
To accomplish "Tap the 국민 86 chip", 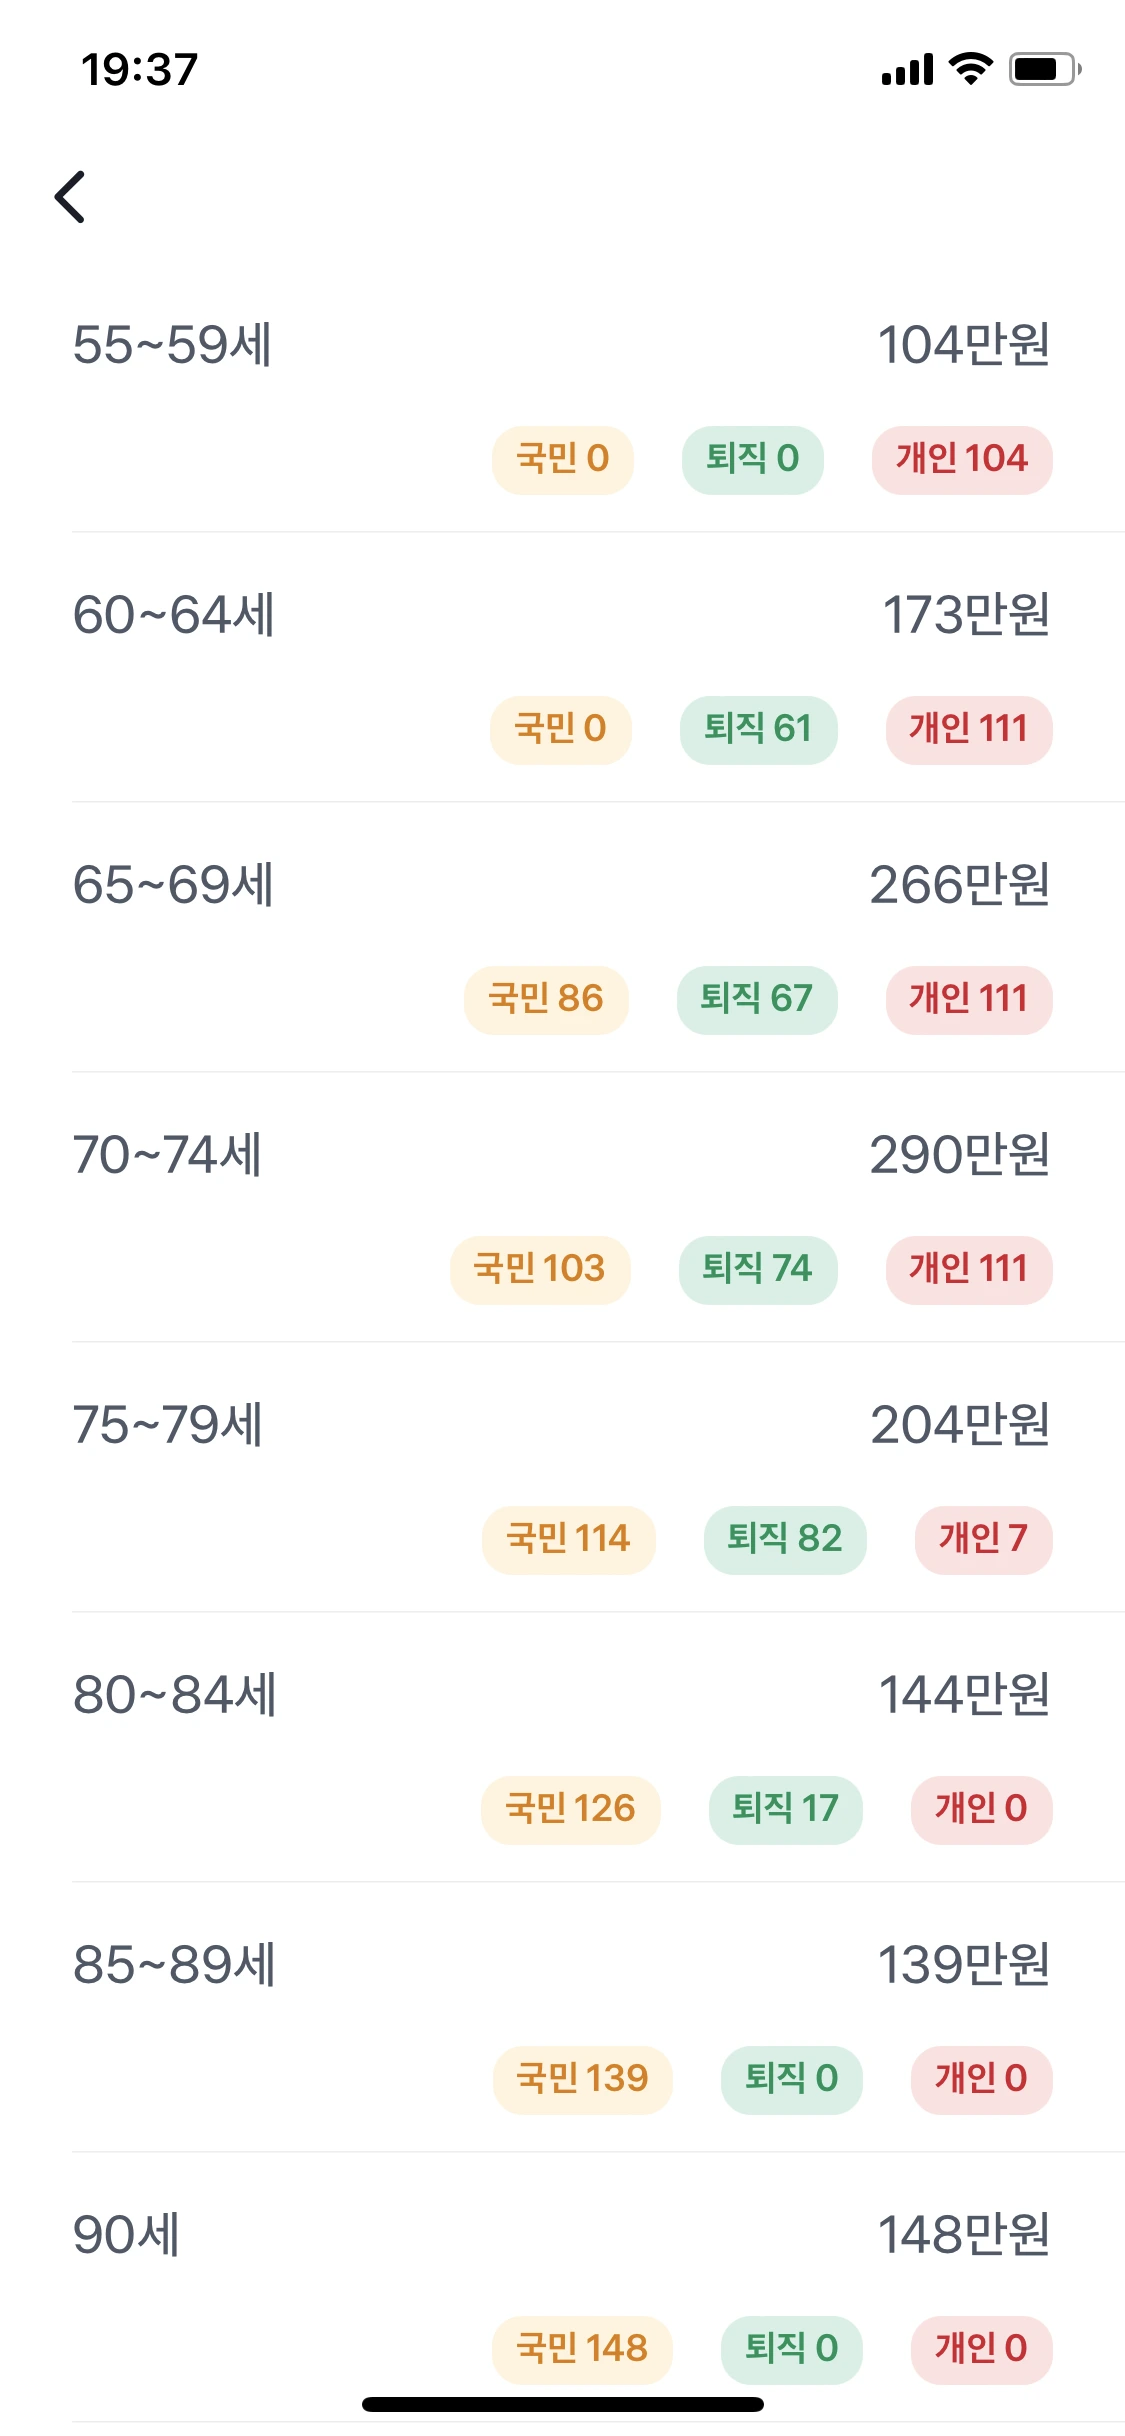I will coord(546,999).
